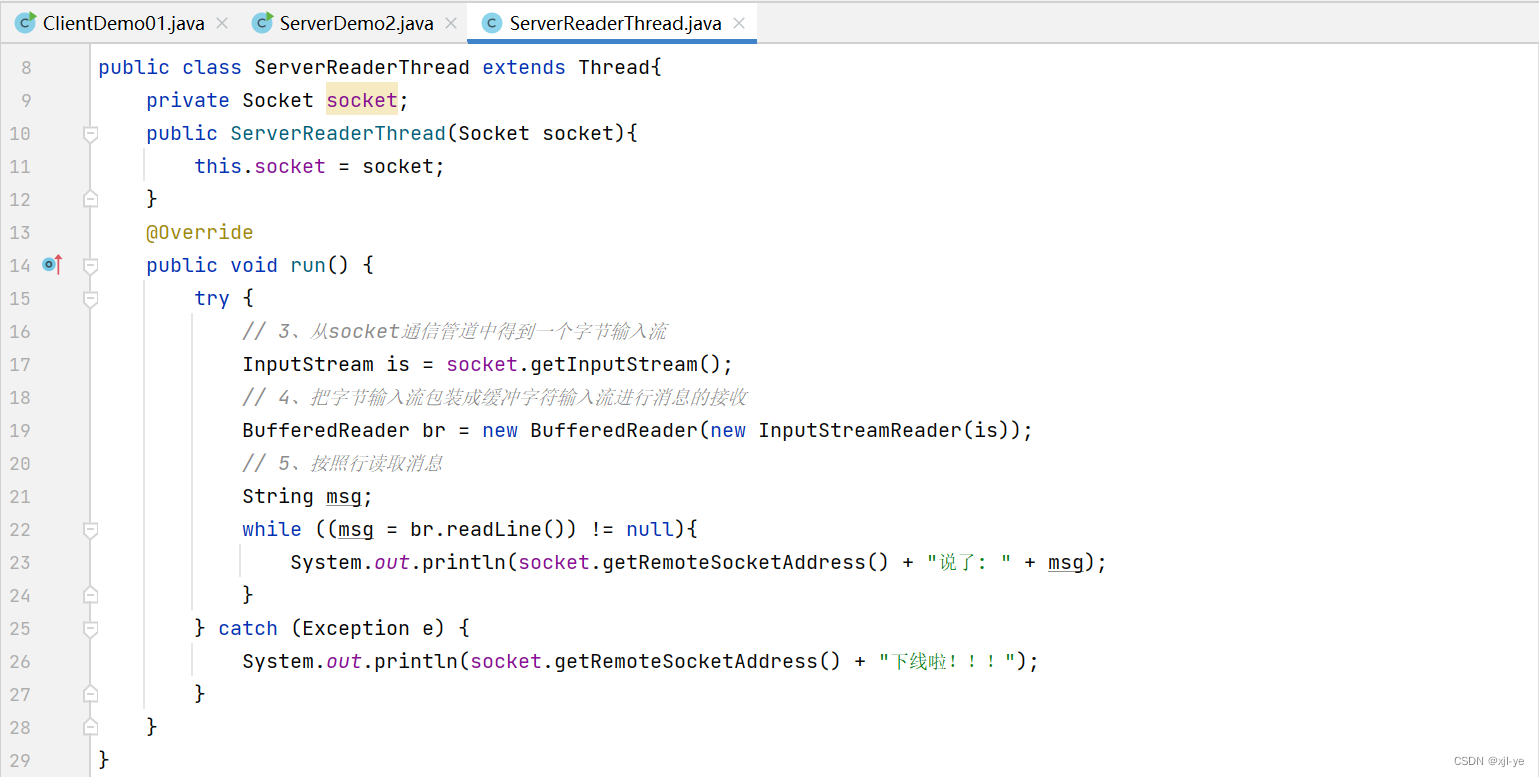
Task: Switch to the ClientDemo01.java tab
Action: click(x=123, y=23)
